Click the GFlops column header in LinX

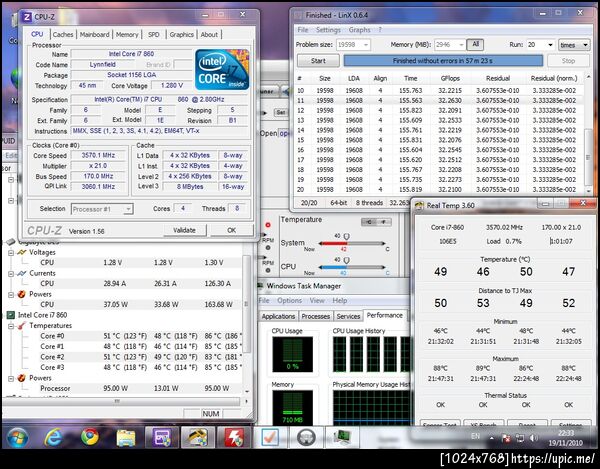pos(450,78)
